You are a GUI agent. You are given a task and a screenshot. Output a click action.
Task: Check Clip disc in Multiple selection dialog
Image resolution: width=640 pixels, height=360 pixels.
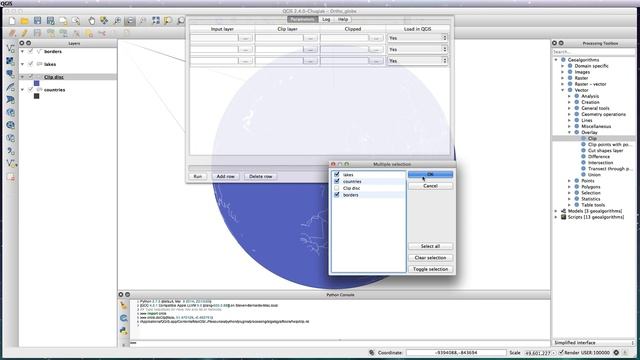[x=337, y=188]
